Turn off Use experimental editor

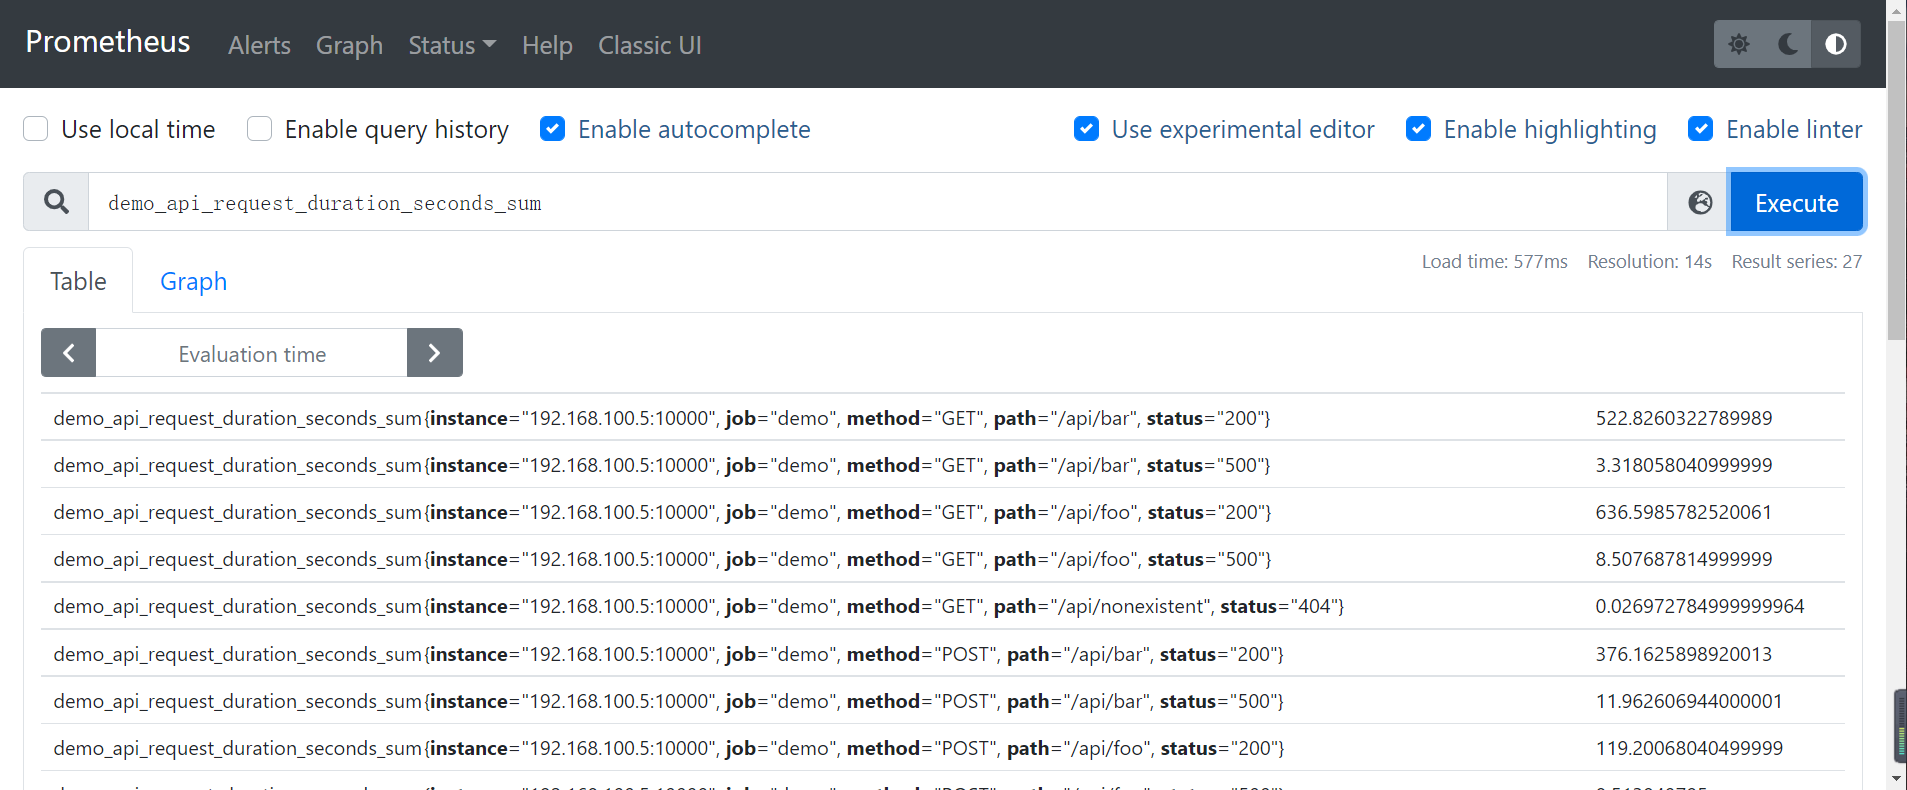tap(1087, 129)
